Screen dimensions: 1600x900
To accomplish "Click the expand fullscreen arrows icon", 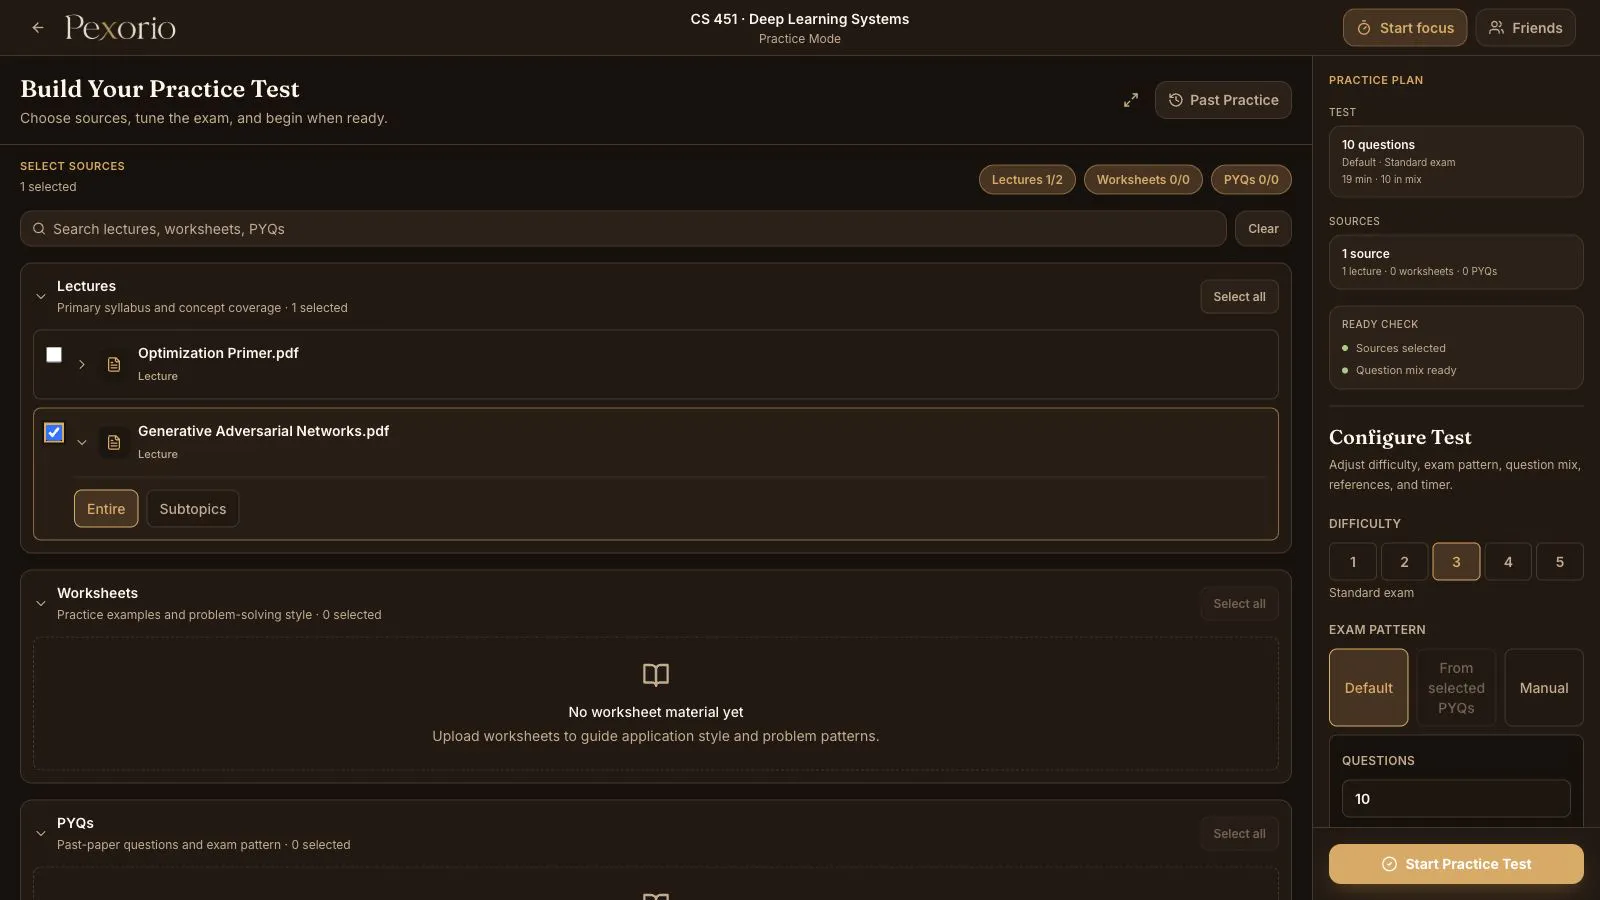I will 1131,100.
